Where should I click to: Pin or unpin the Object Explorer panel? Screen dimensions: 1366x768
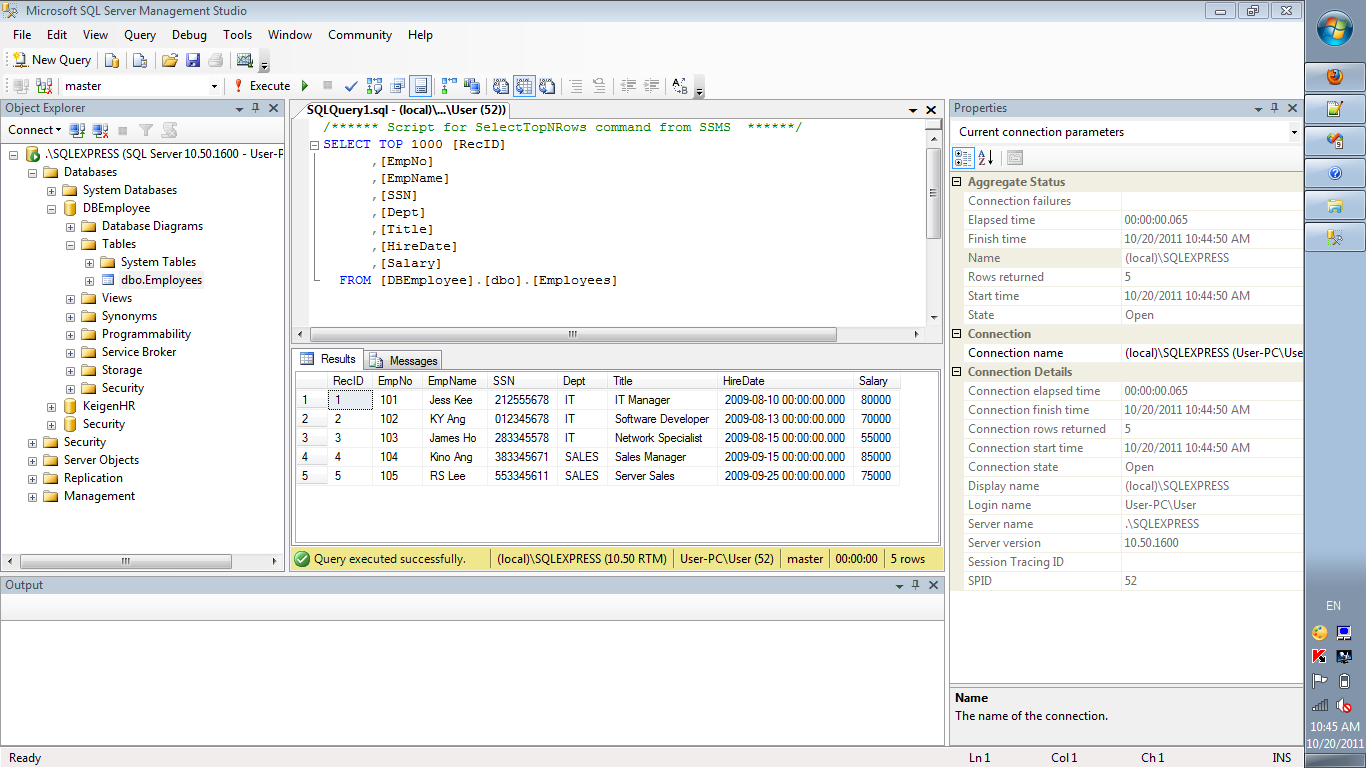click(256, 108)
